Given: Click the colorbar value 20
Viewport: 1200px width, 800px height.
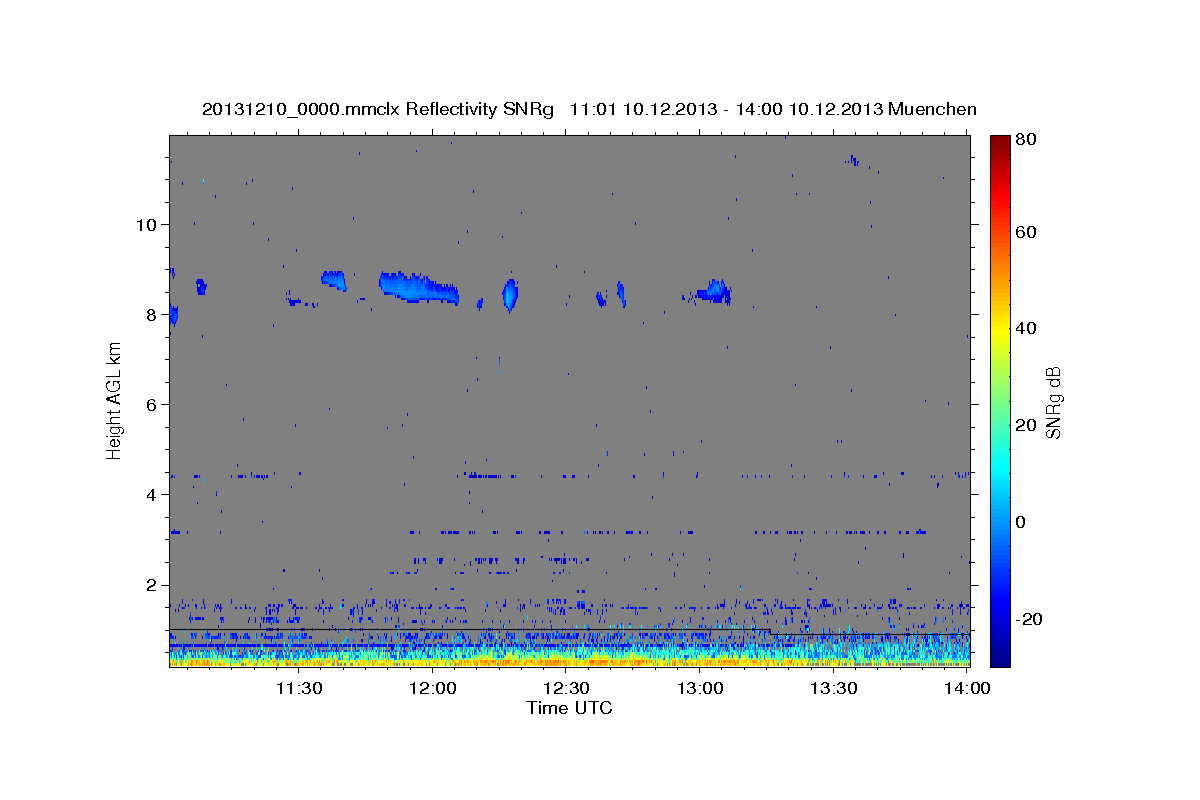Looking at the screenshot, I should pos(1028,425).
